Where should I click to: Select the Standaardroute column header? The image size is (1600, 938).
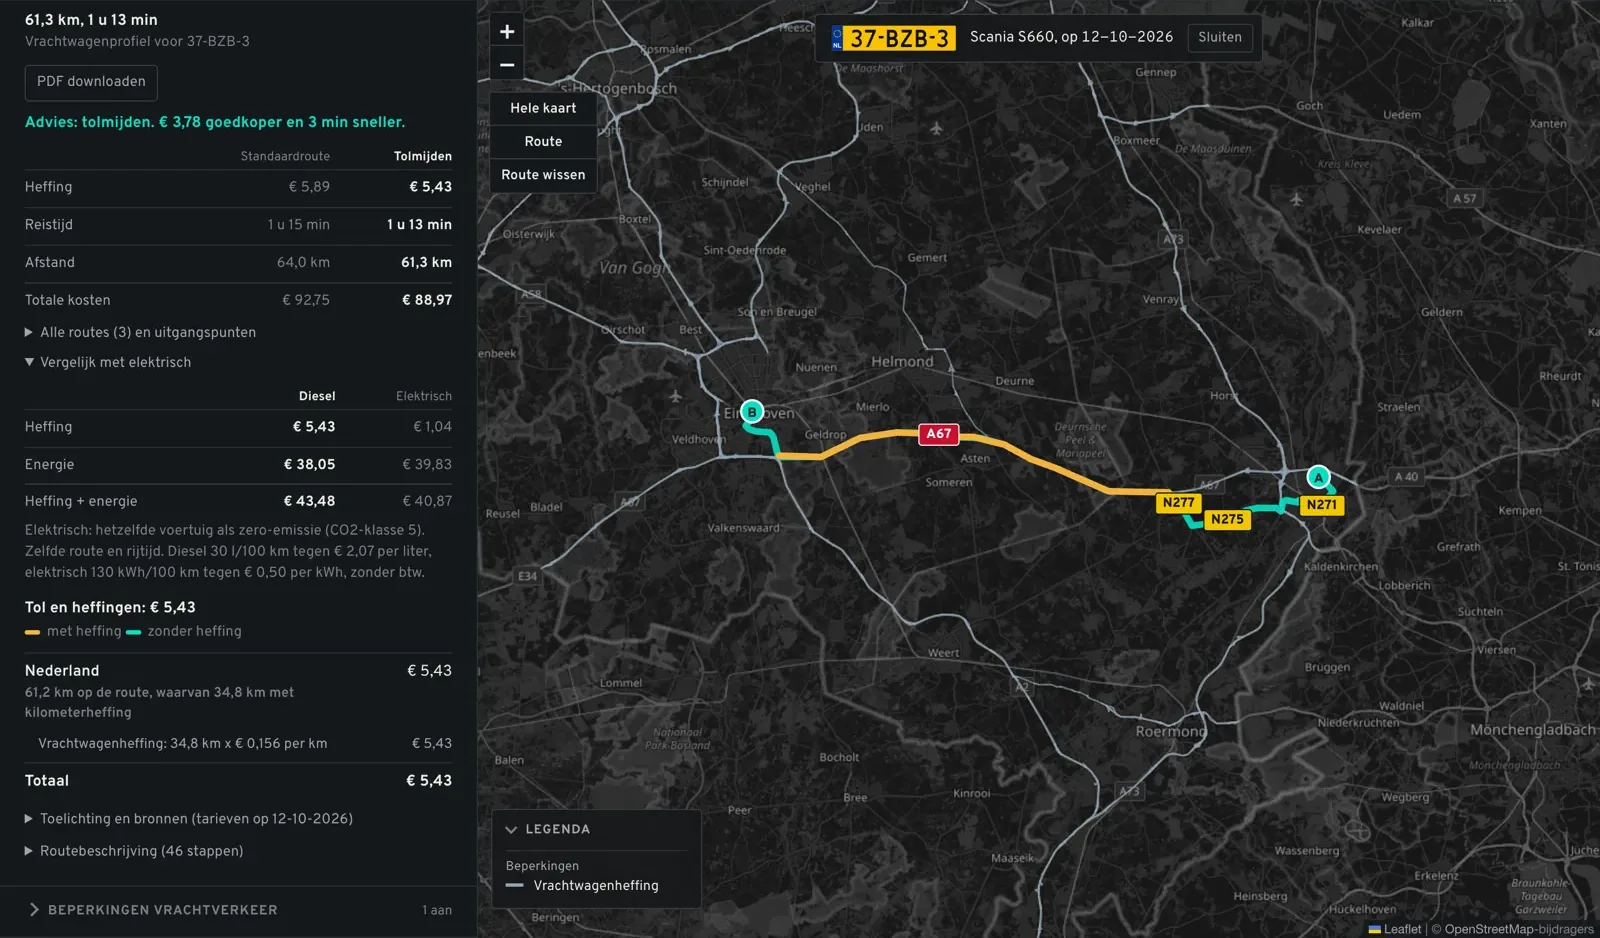point(285,156)
